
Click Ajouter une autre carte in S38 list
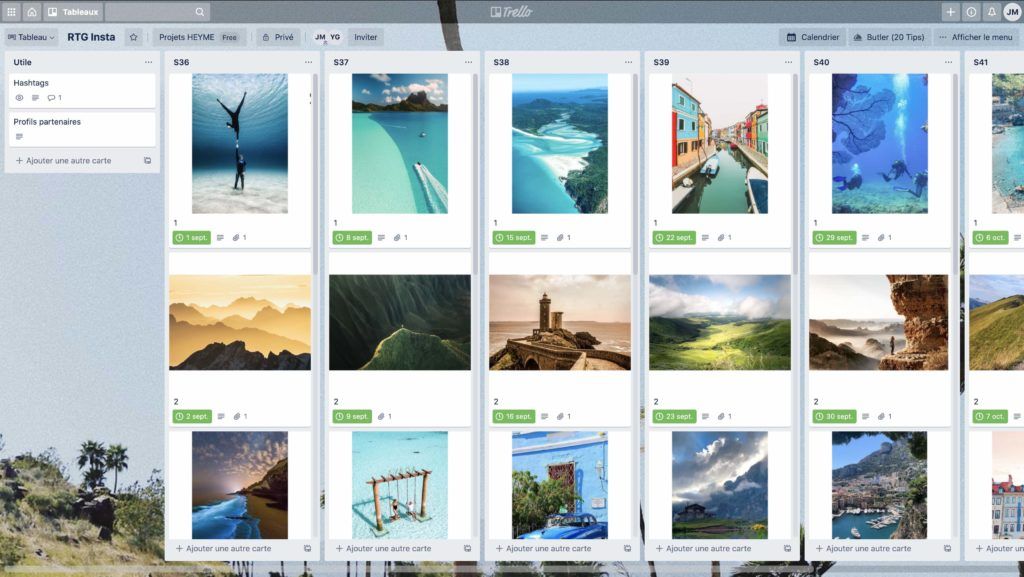(x=543, y=549)
